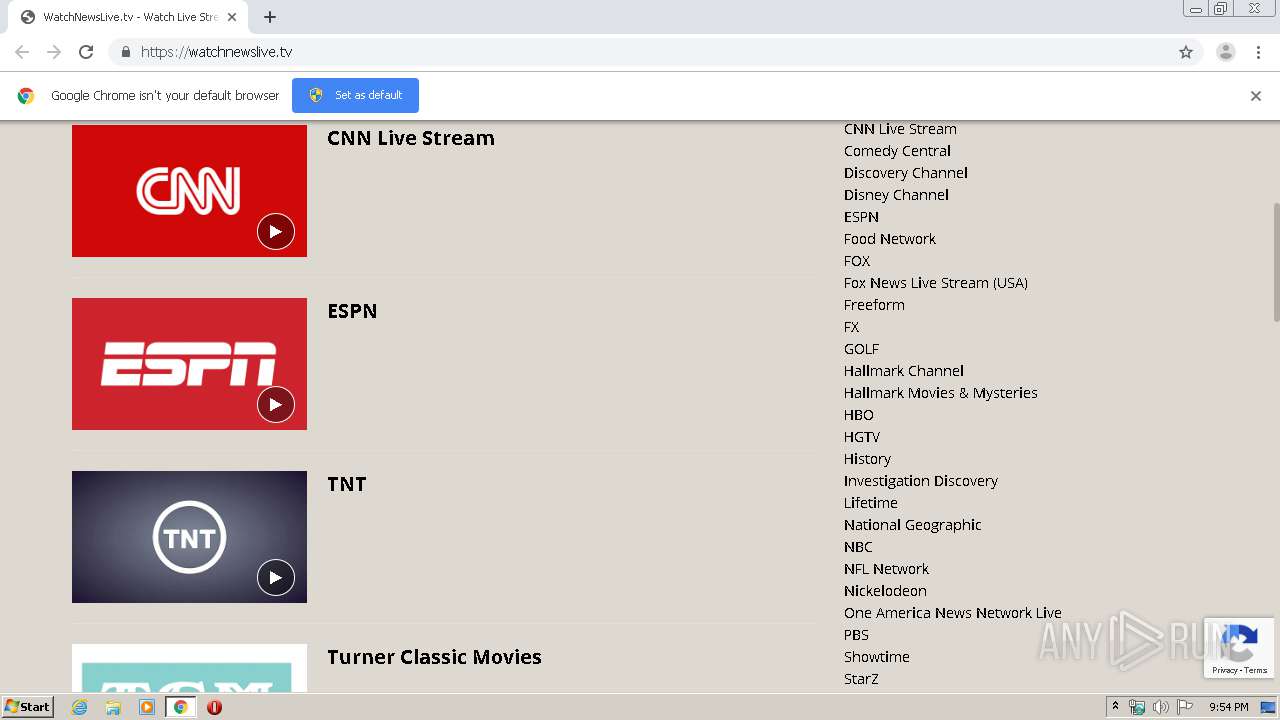
Task: Select Comedy Central in sidebar
Action: pos(897,151)
